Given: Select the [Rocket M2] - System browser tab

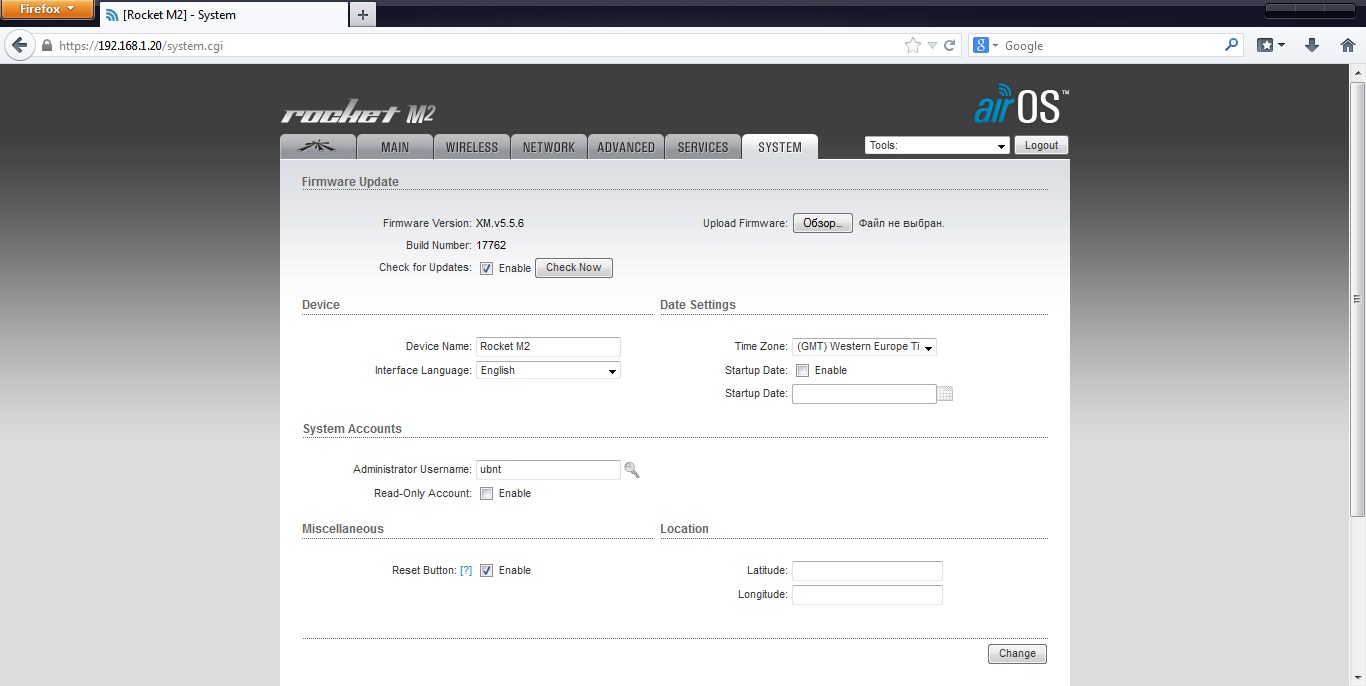Looking at the screenshot, I should coord(223,15).
